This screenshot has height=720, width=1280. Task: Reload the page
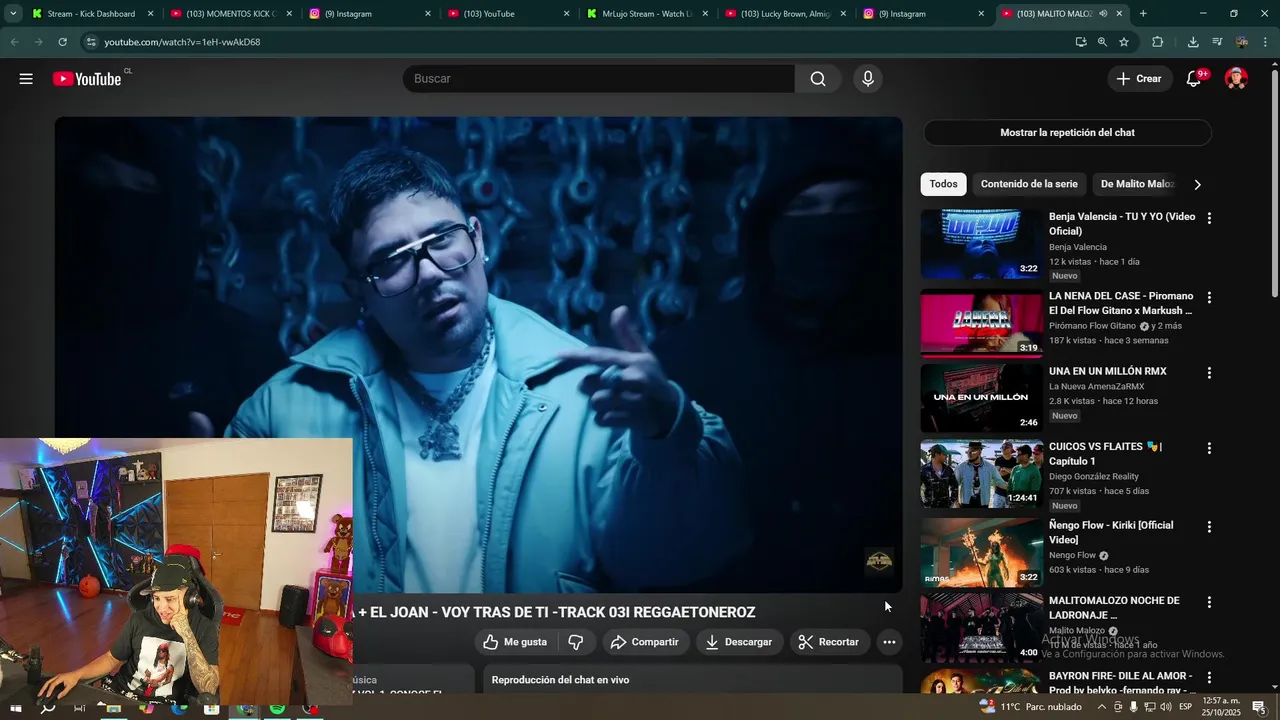62,42
